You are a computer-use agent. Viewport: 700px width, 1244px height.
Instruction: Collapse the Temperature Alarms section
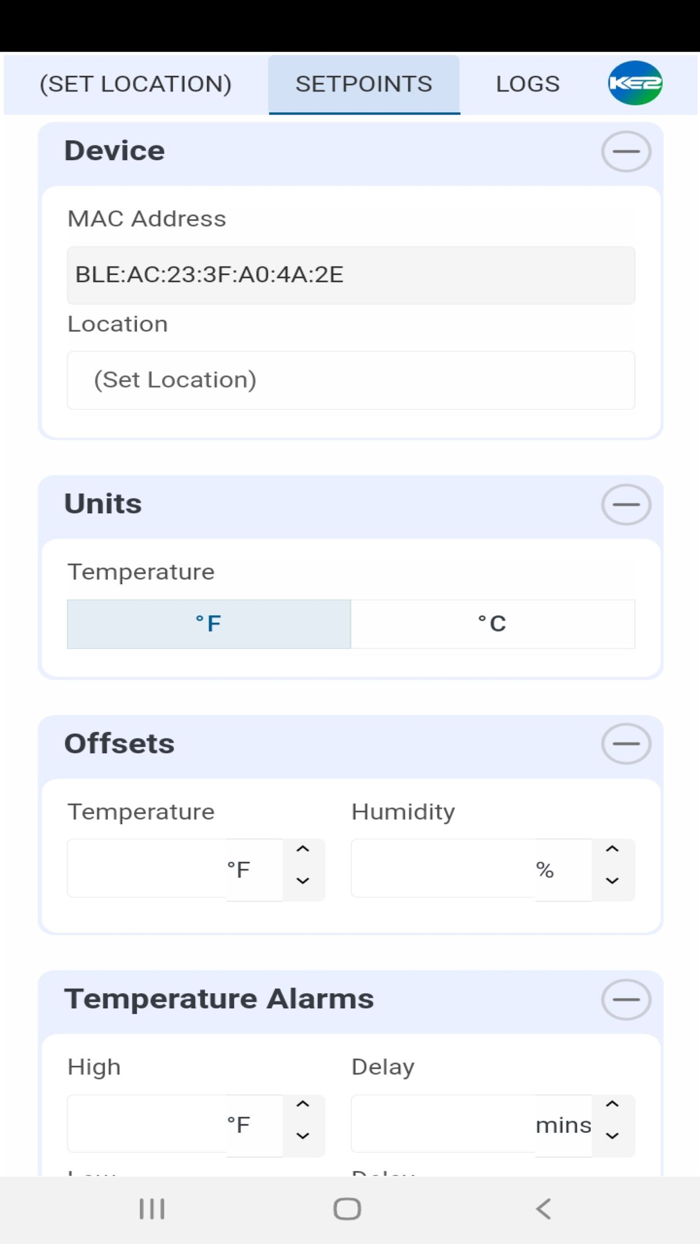click(x=625, y=999)
